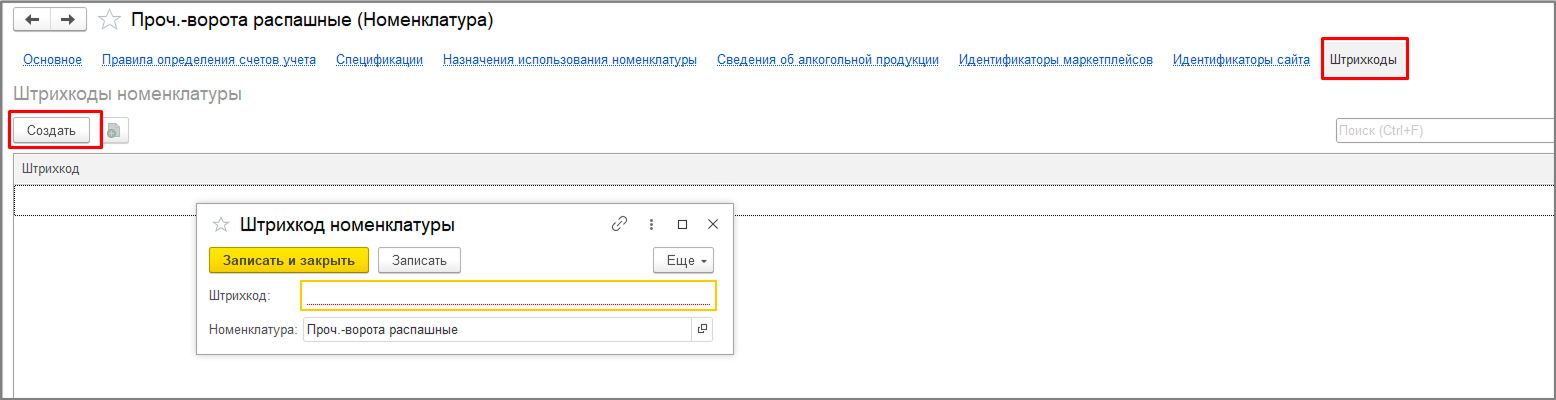
Task: Favorite the Штрихкод номенклатуры dialog with its star
Action: (x=222, y=225)
